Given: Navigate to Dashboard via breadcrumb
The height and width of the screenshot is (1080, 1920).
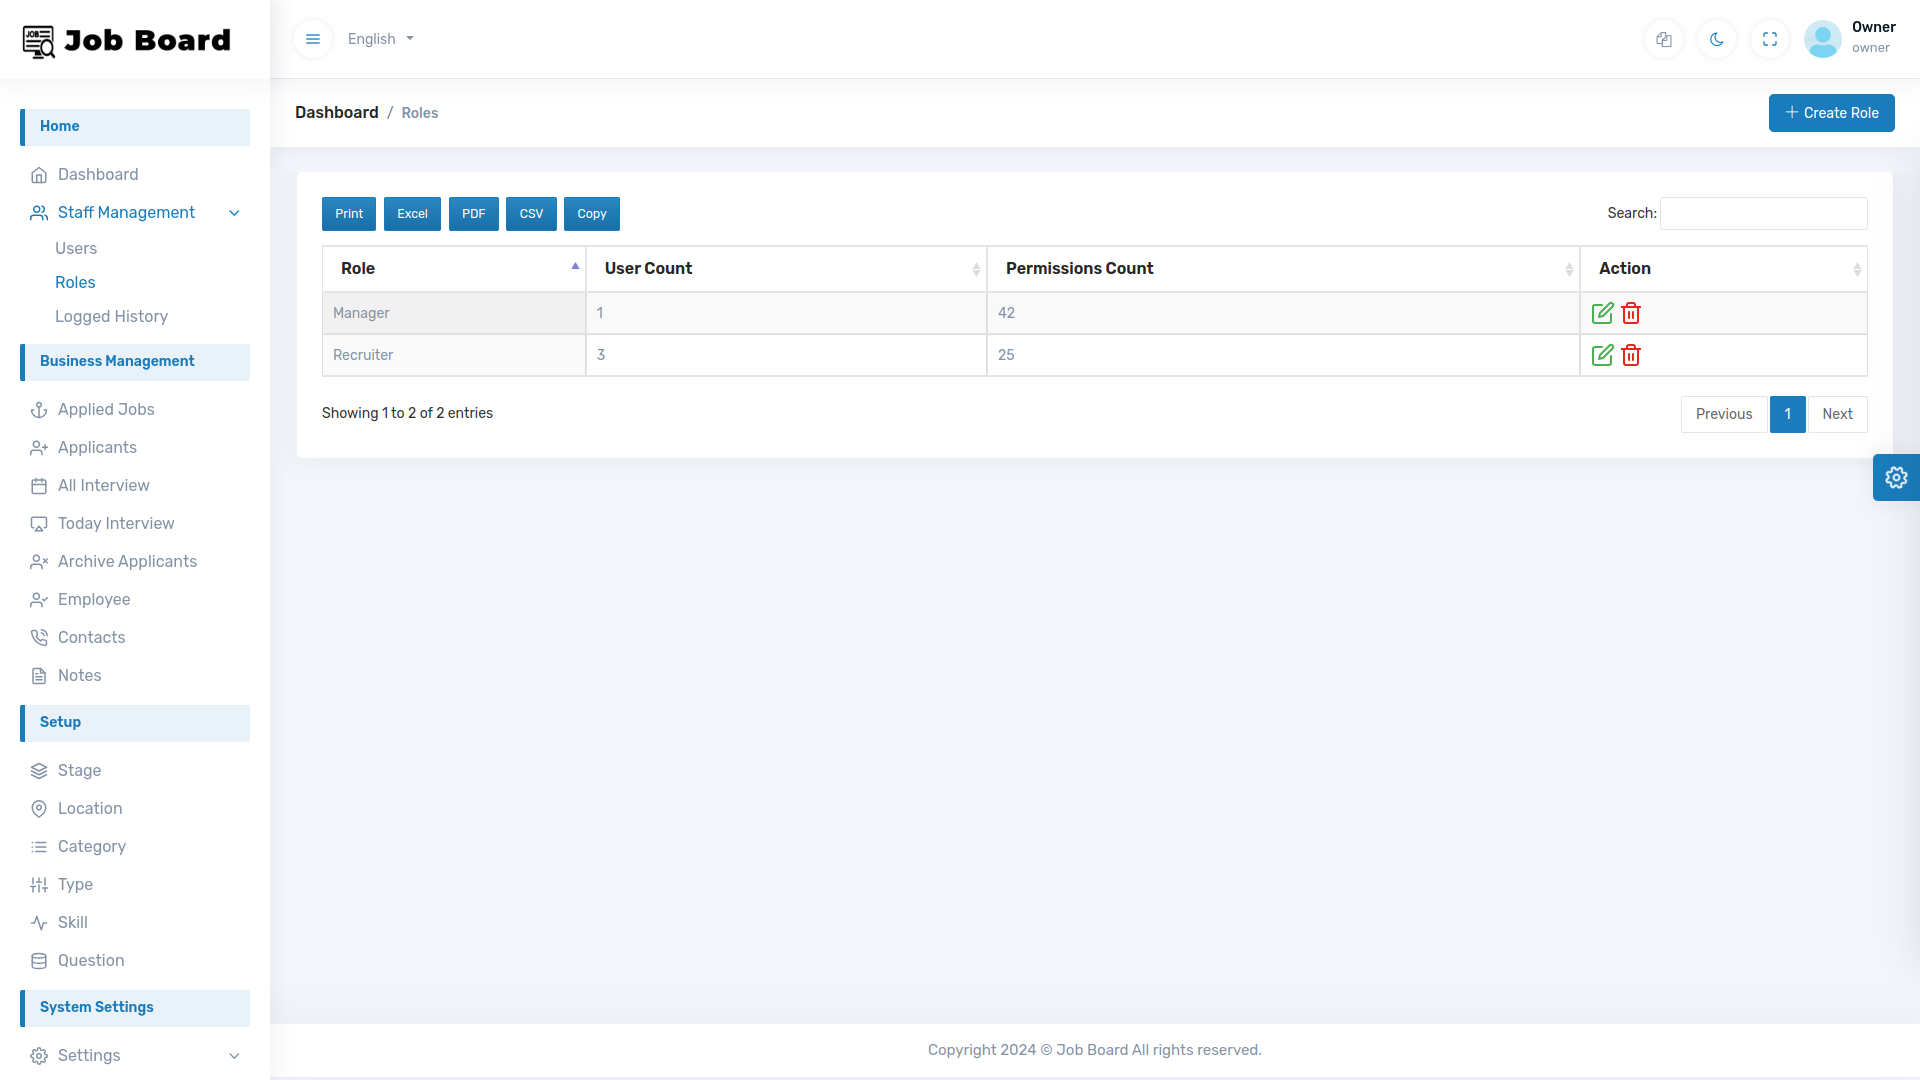Looking at the screenshot, I should click(336, 112).
